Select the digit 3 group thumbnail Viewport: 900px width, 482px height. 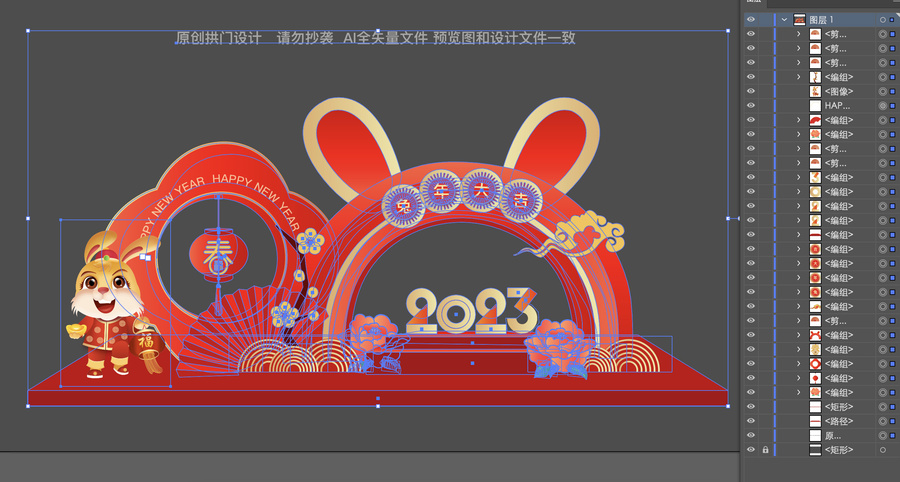pos(815,177)
